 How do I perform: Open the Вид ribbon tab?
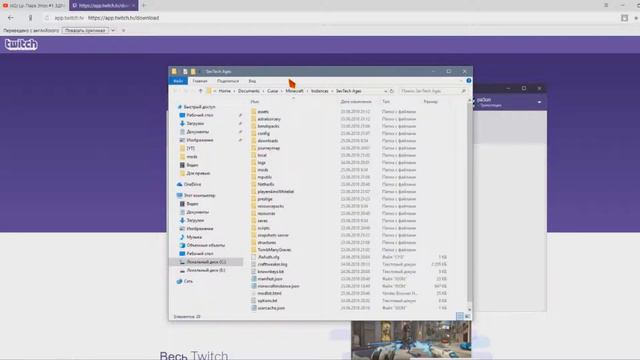(x=252, y=81)
